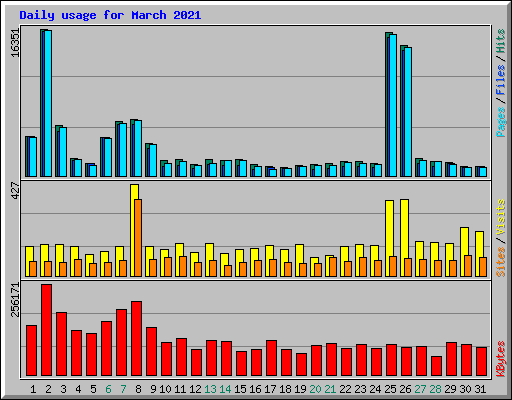This screenshot has height=400, width=512.
Task: Click day label 28 on the axis
Action: click(x=435, y=389)
